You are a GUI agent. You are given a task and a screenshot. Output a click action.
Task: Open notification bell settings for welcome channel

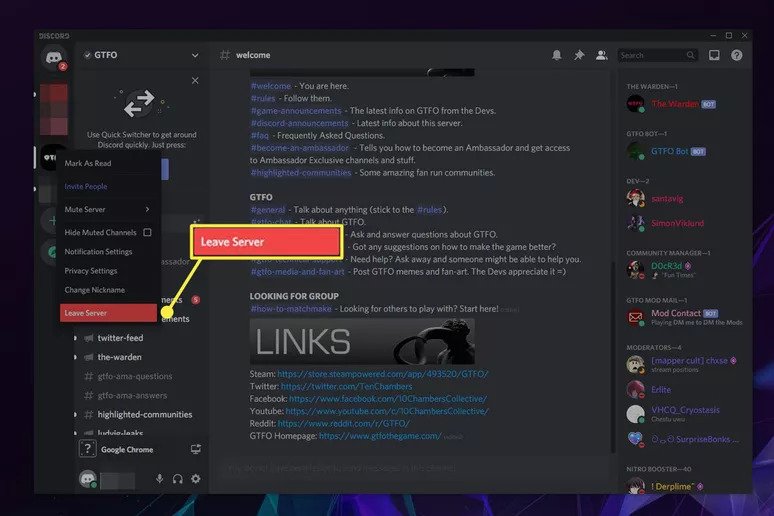[556, 55]
